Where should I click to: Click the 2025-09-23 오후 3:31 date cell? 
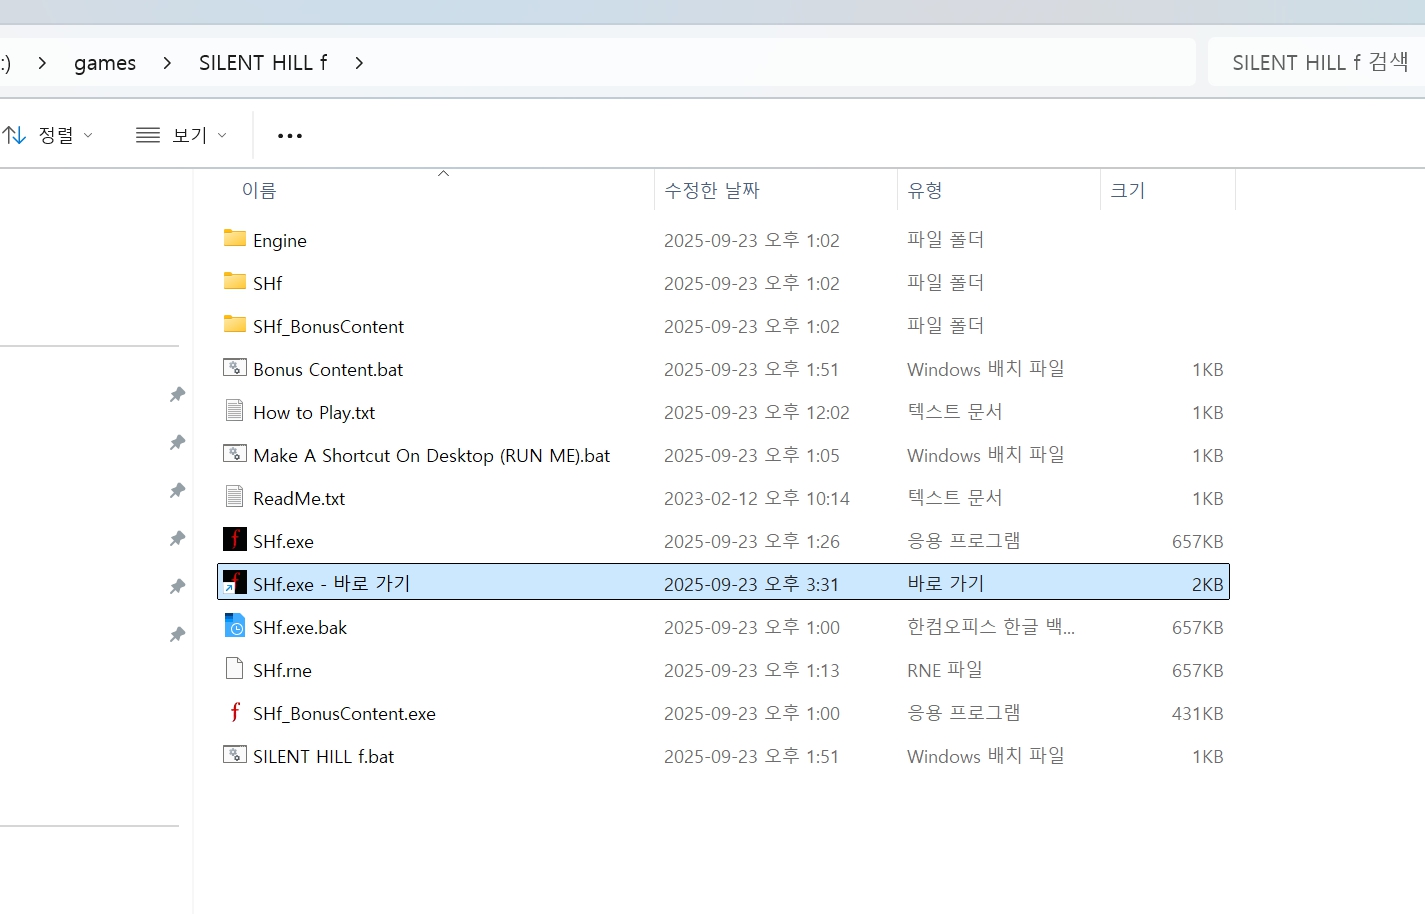[751, 585]
